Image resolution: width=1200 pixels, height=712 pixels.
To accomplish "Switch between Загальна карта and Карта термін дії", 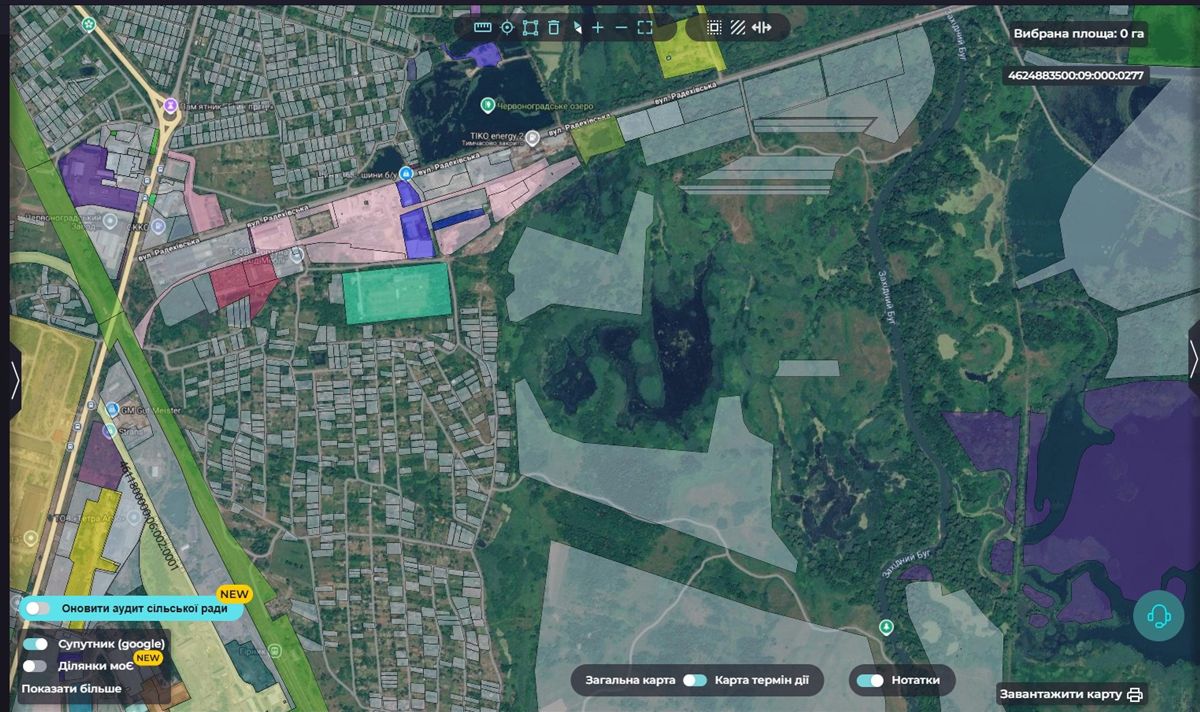I will click(695, 681).
